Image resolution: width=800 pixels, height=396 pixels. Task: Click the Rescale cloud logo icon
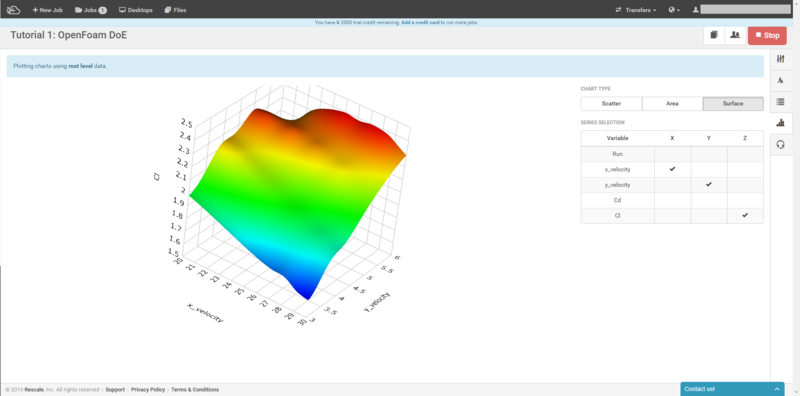[13, 10]
